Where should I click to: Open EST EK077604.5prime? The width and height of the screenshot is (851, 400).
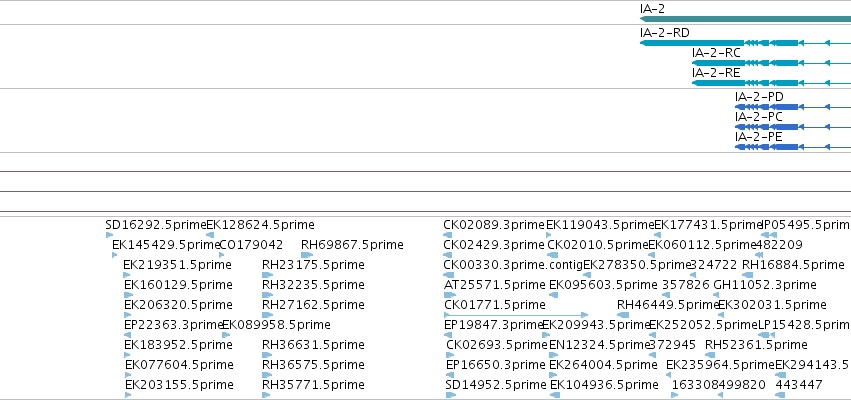(179, 364)
